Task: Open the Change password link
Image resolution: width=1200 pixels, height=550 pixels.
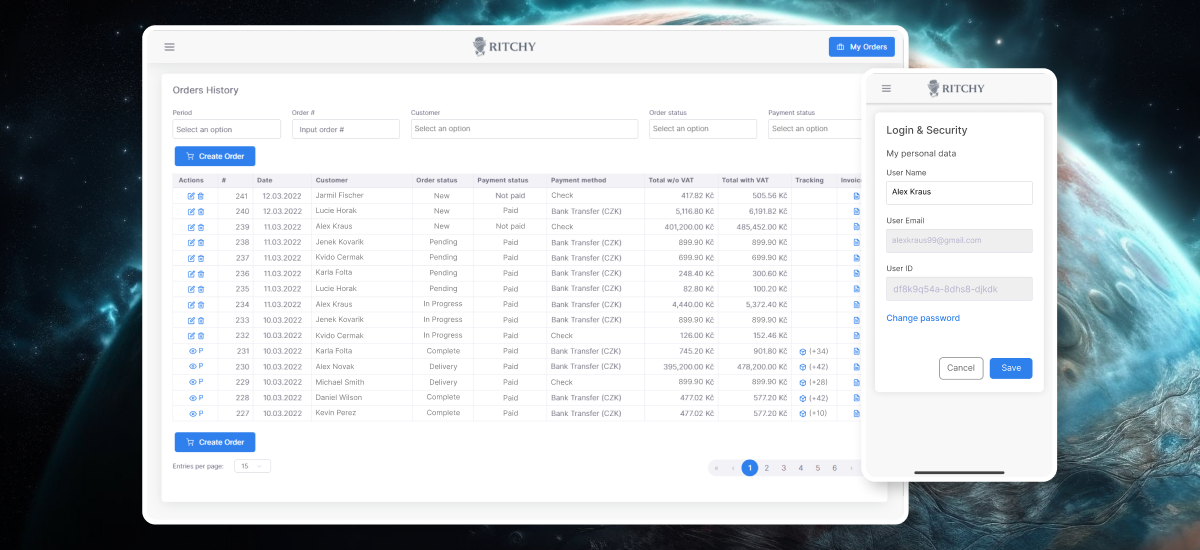Action: (923, 318)
